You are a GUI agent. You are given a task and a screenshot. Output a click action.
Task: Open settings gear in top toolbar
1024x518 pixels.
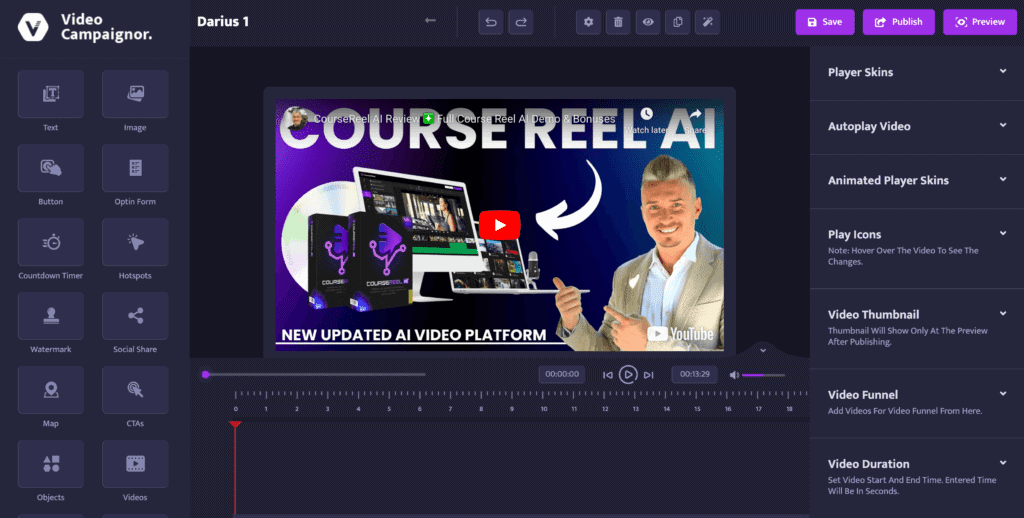tap(588, 22)
